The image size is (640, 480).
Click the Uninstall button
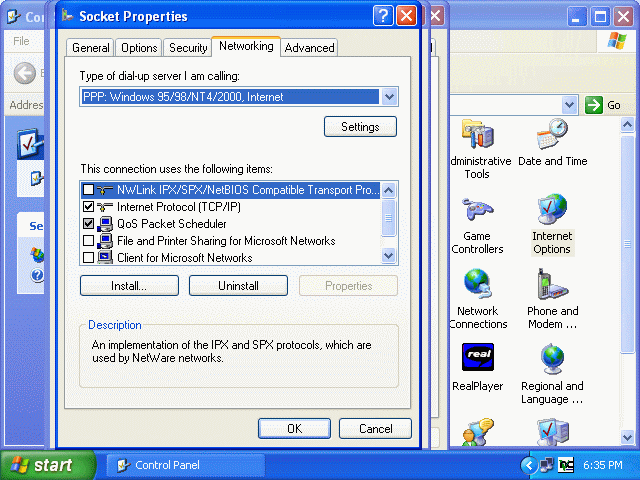pyautogui.click(x=238, y=286)
